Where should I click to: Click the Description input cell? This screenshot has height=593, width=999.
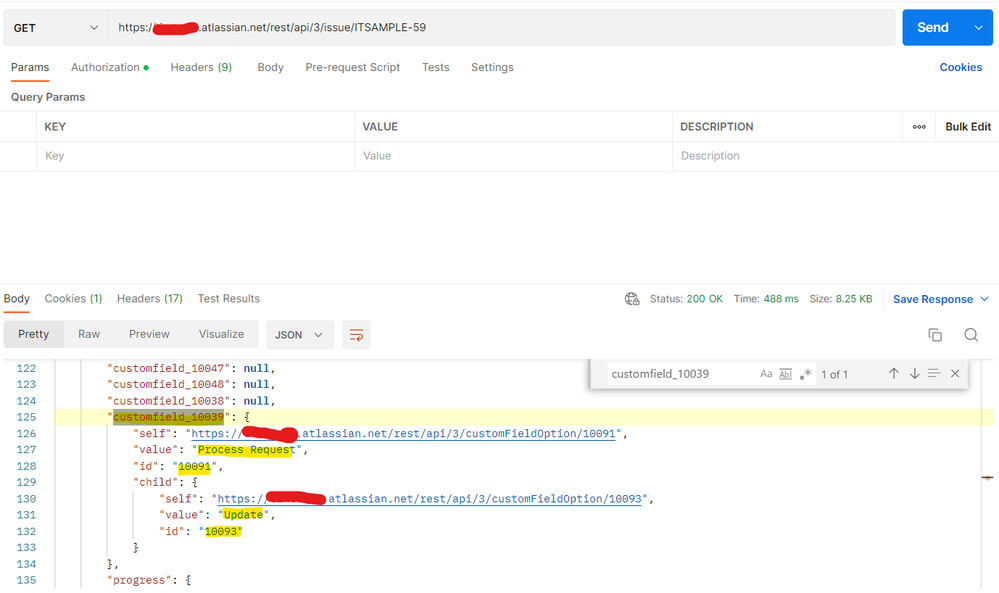click(835, 156)
